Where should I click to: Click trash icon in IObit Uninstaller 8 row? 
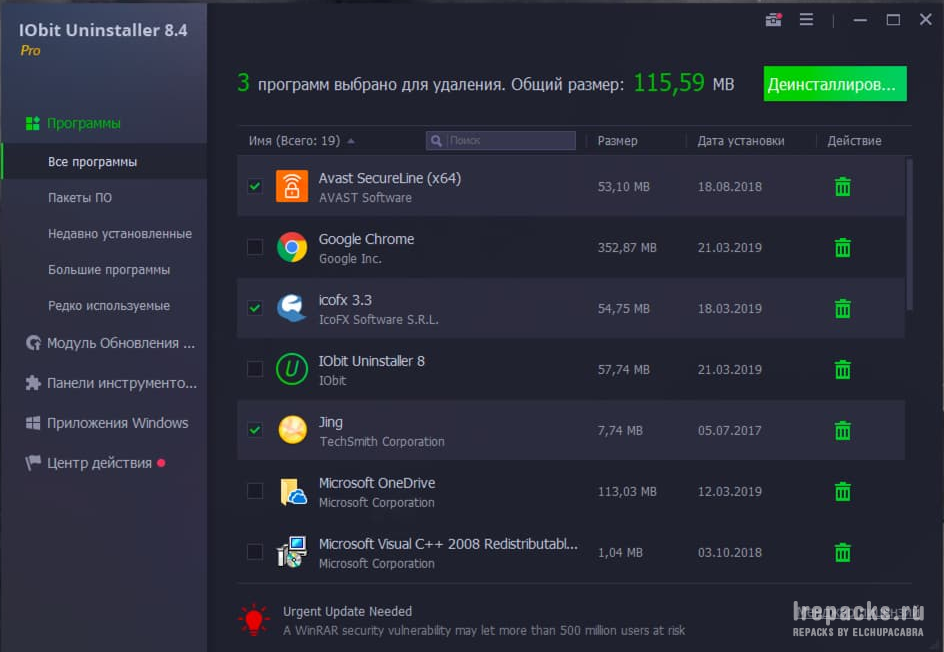click(x=843, y=369)
